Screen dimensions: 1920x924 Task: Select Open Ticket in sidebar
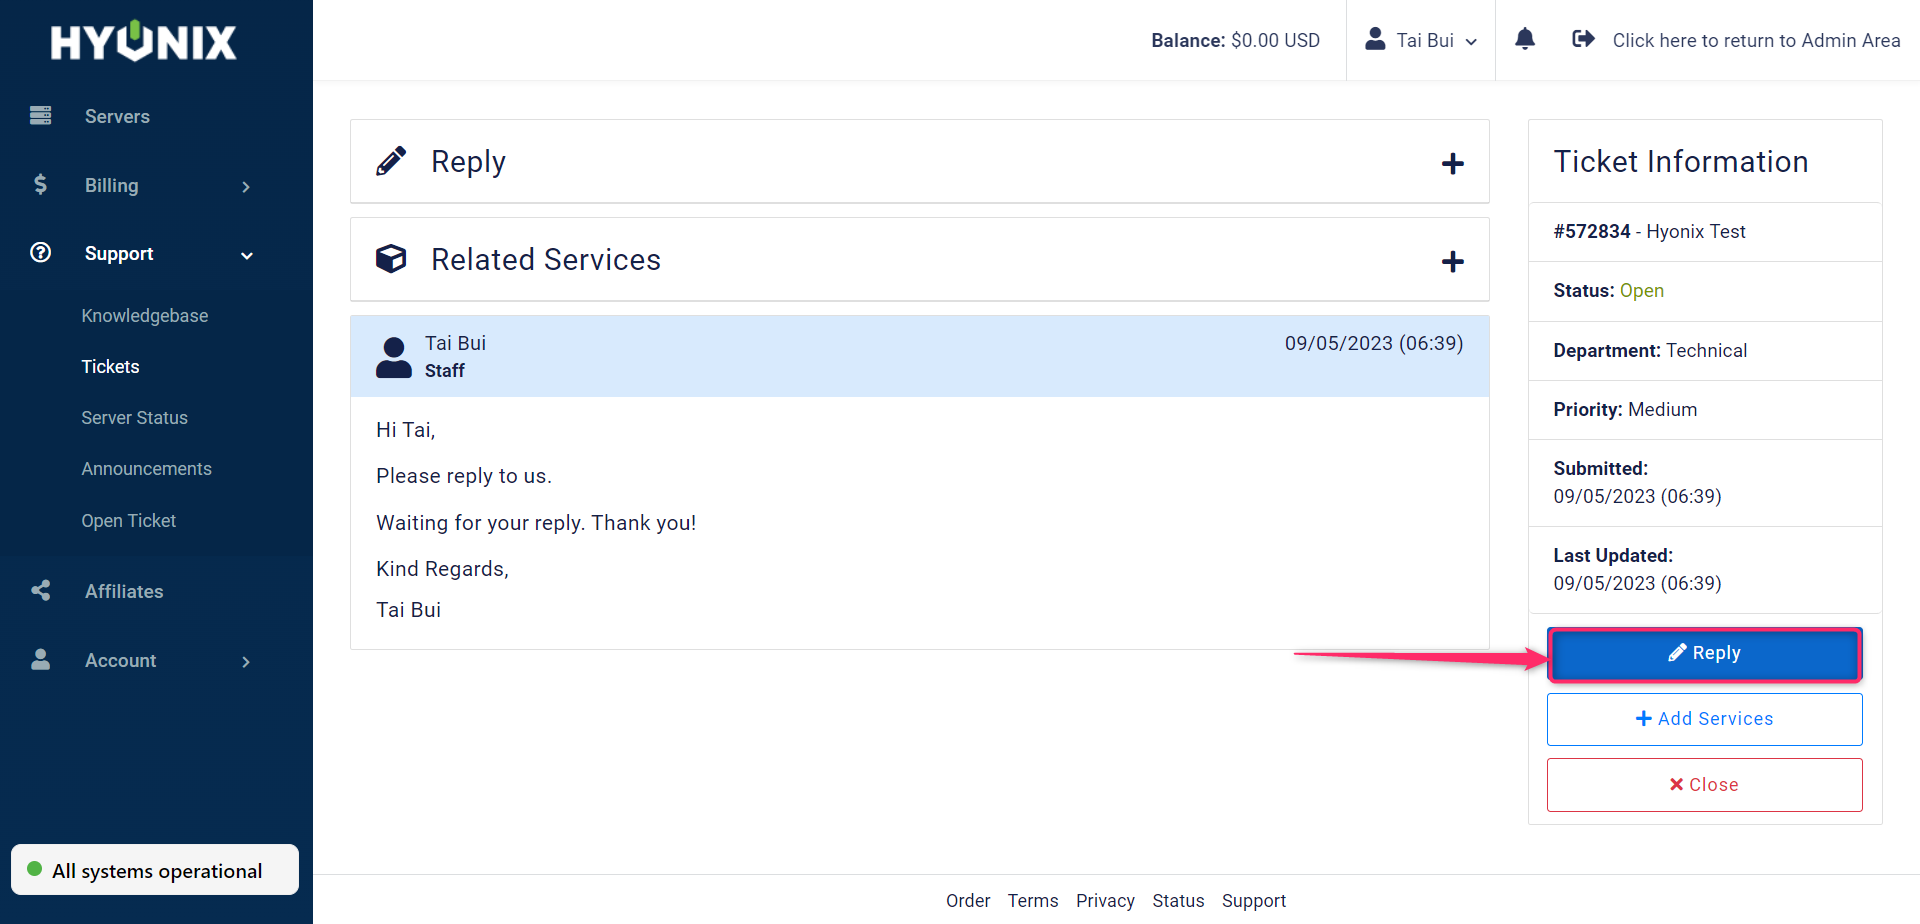[129, 521]
